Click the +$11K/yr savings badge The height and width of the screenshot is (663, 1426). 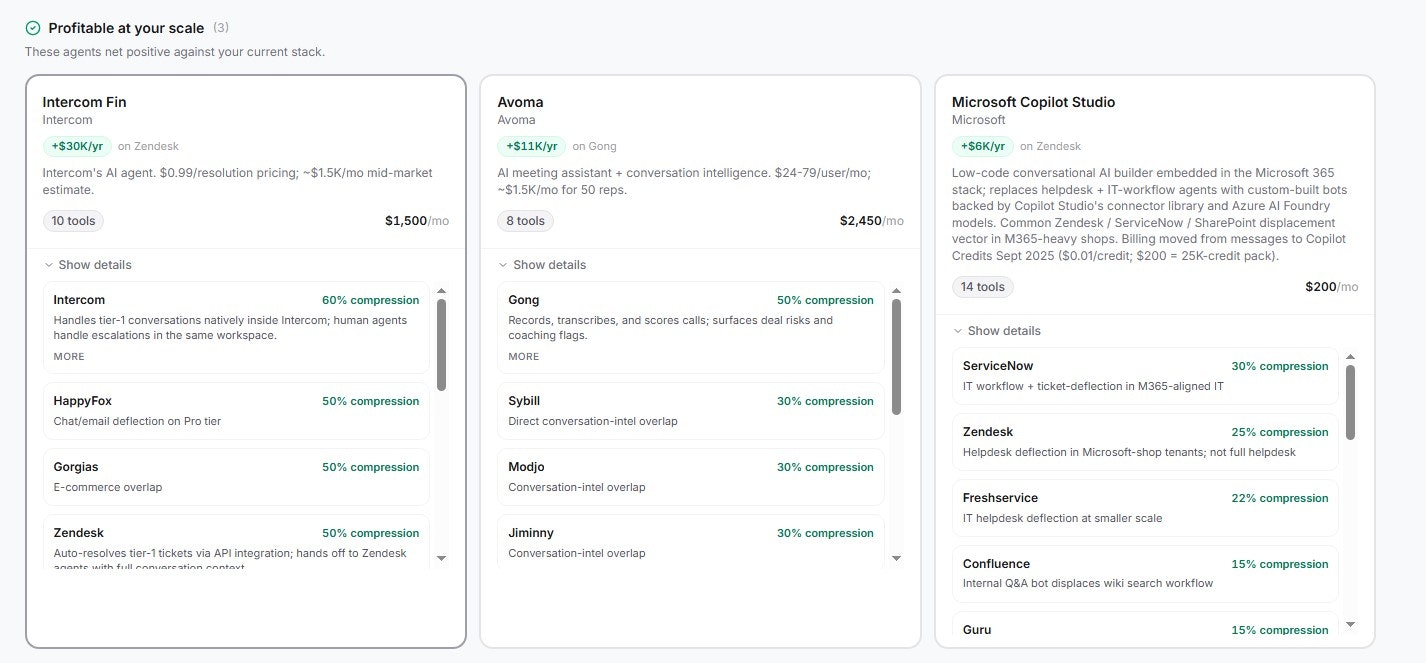coord(532,146)
